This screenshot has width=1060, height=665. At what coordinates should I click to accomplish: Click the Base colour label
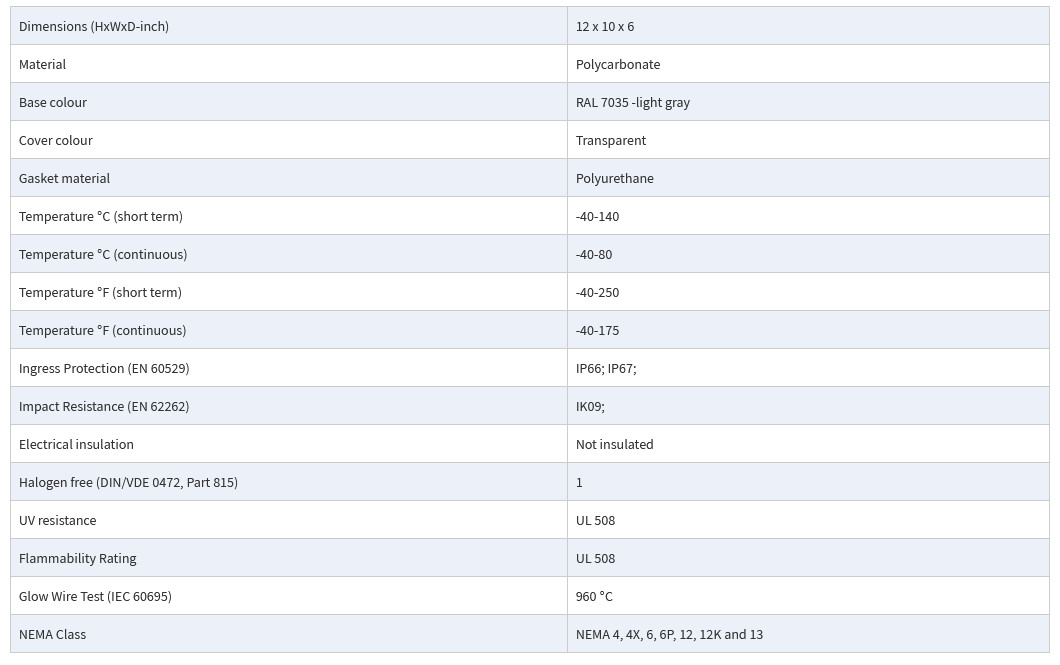pyautogui.click(x=53, y=102)
